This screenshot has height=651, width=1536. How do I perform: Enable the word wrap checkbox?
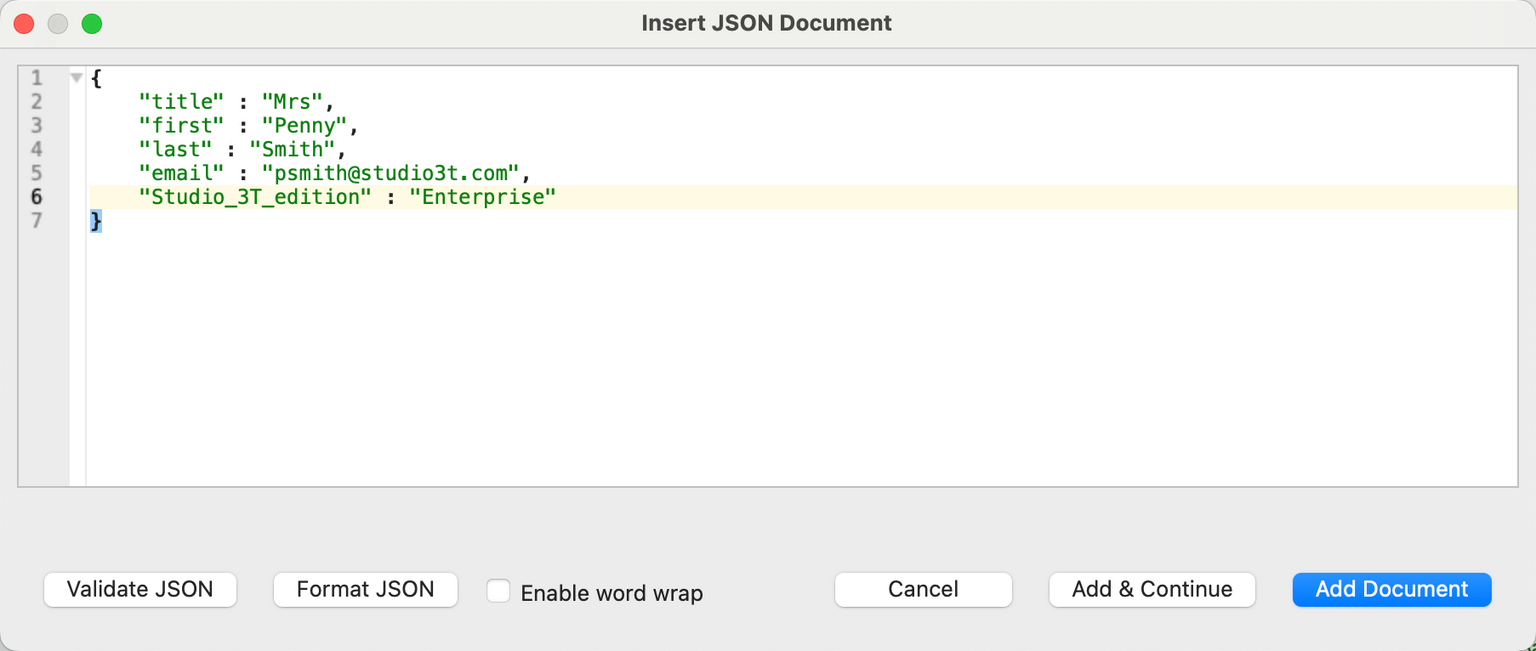click(x=498, y=590)
